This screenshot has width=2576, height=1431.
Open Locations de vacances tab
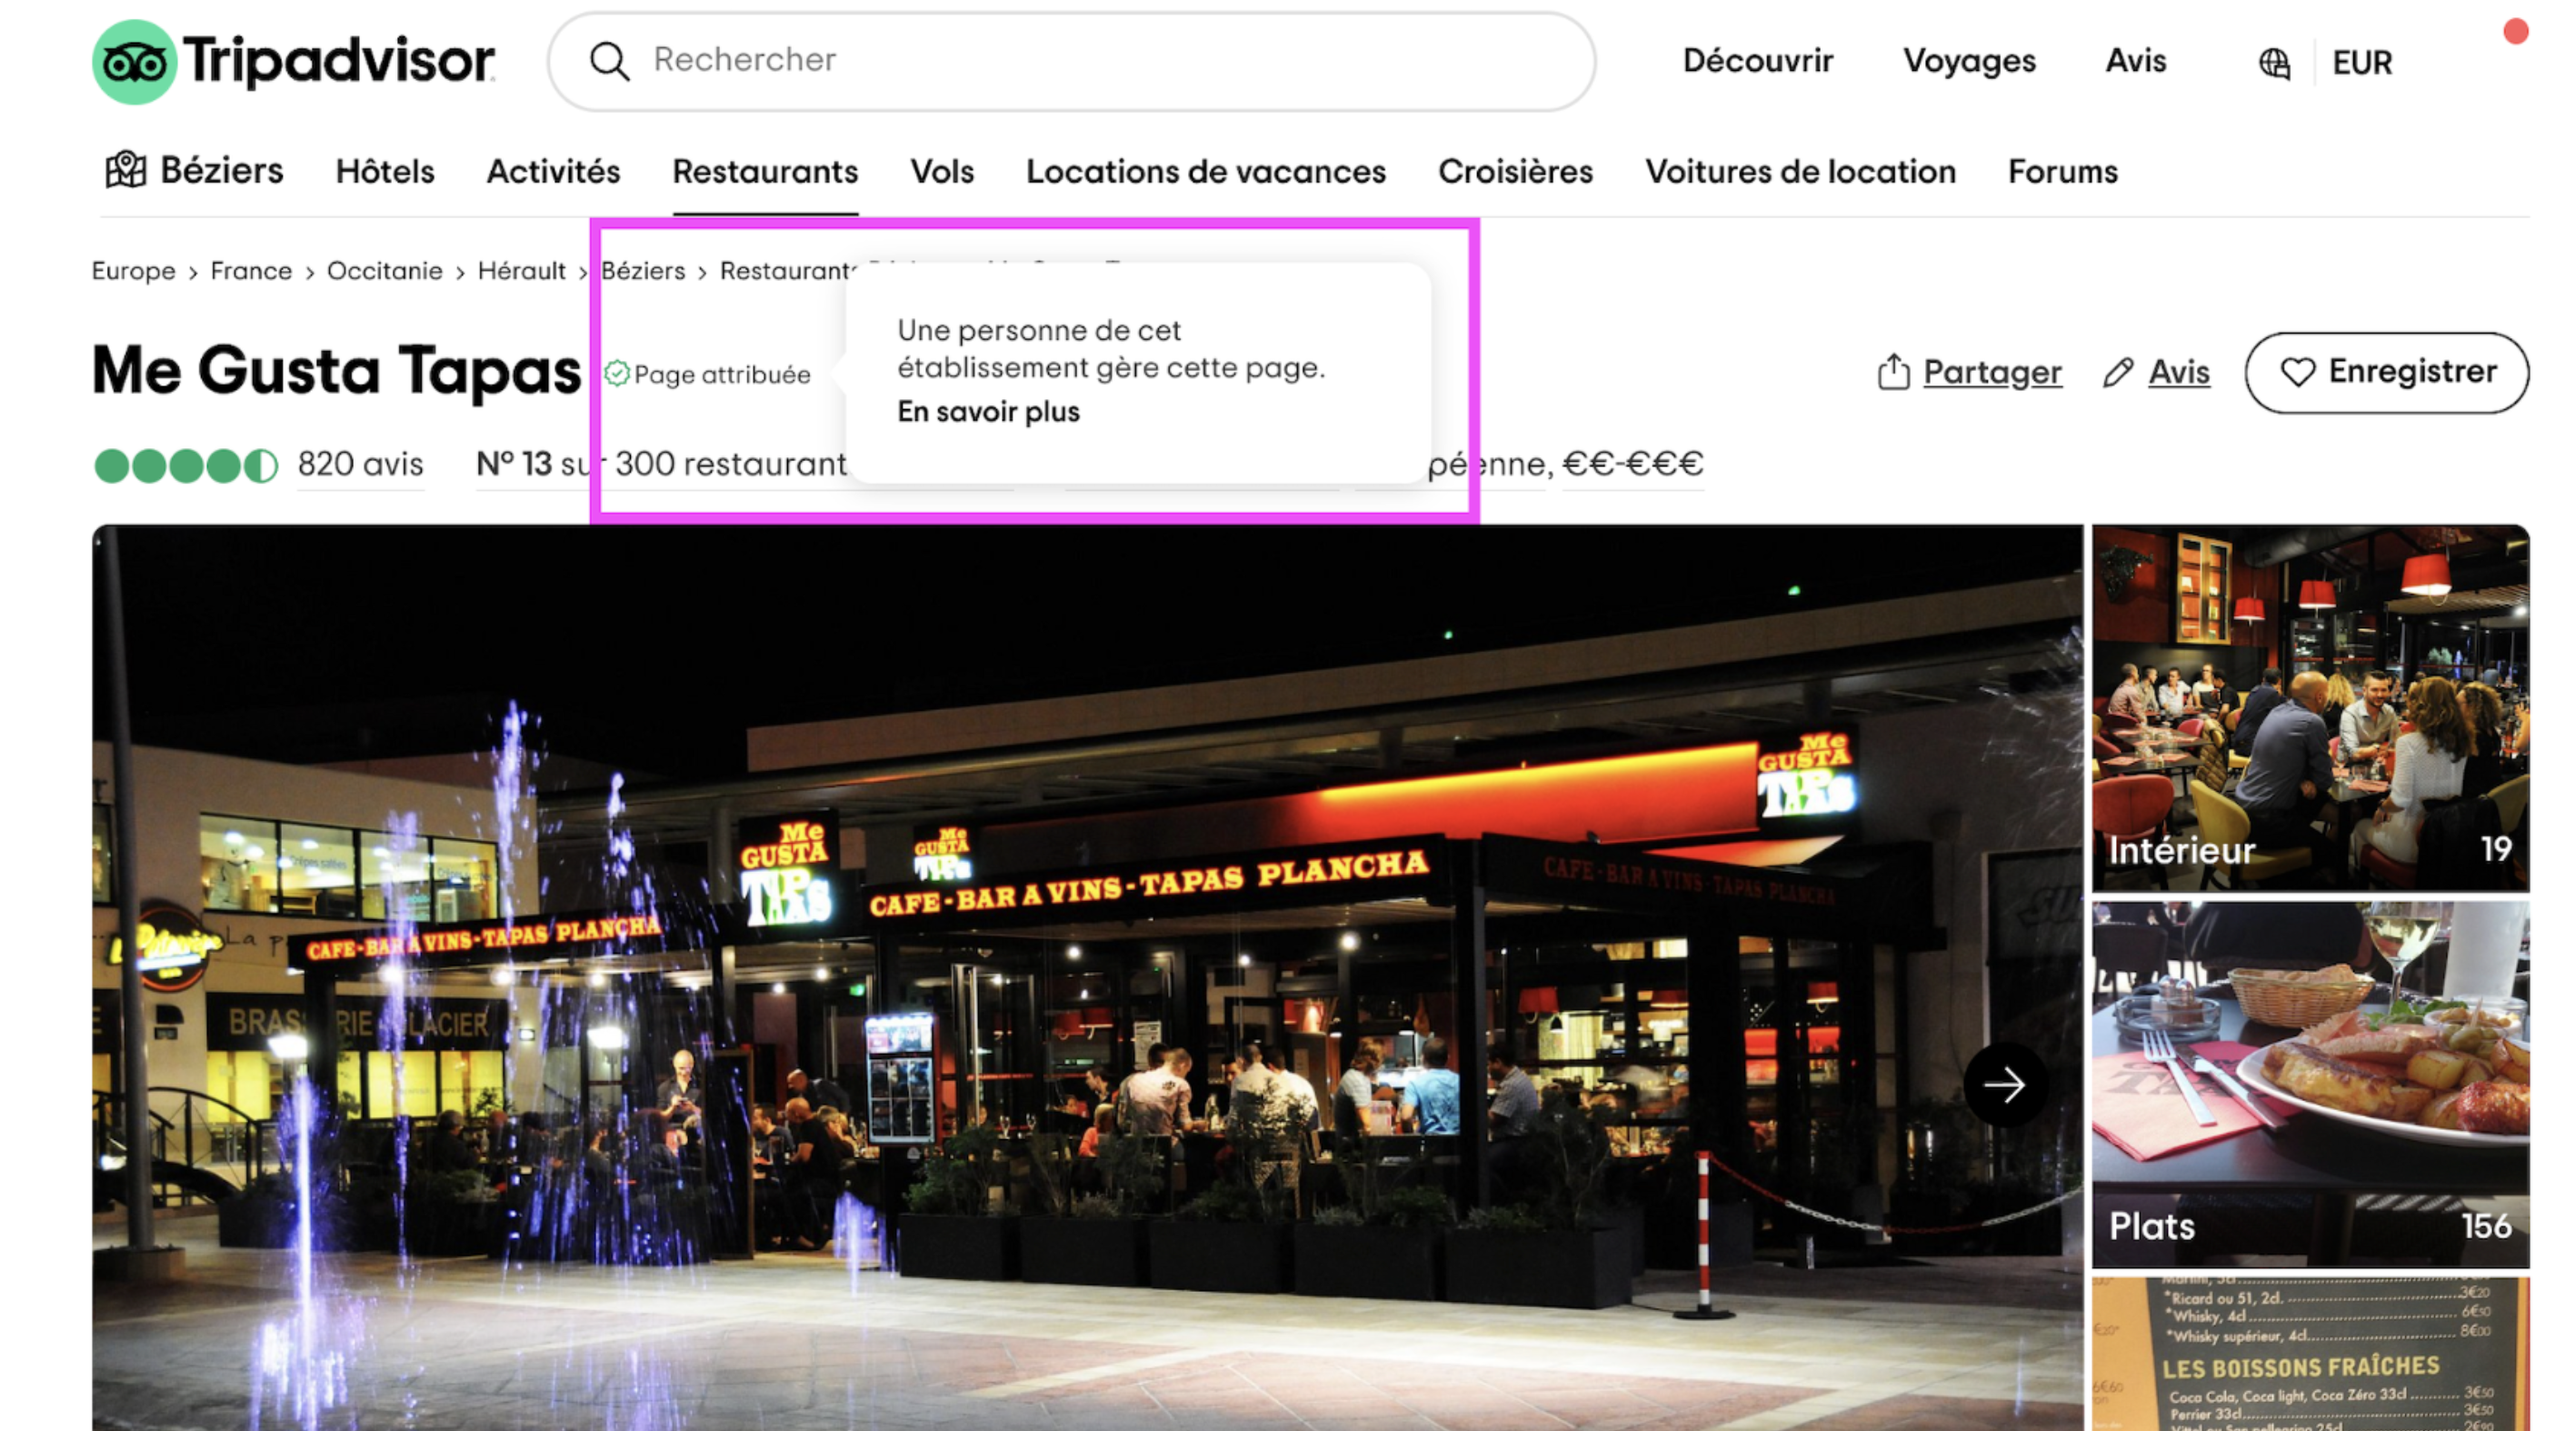pos(1206,172)
